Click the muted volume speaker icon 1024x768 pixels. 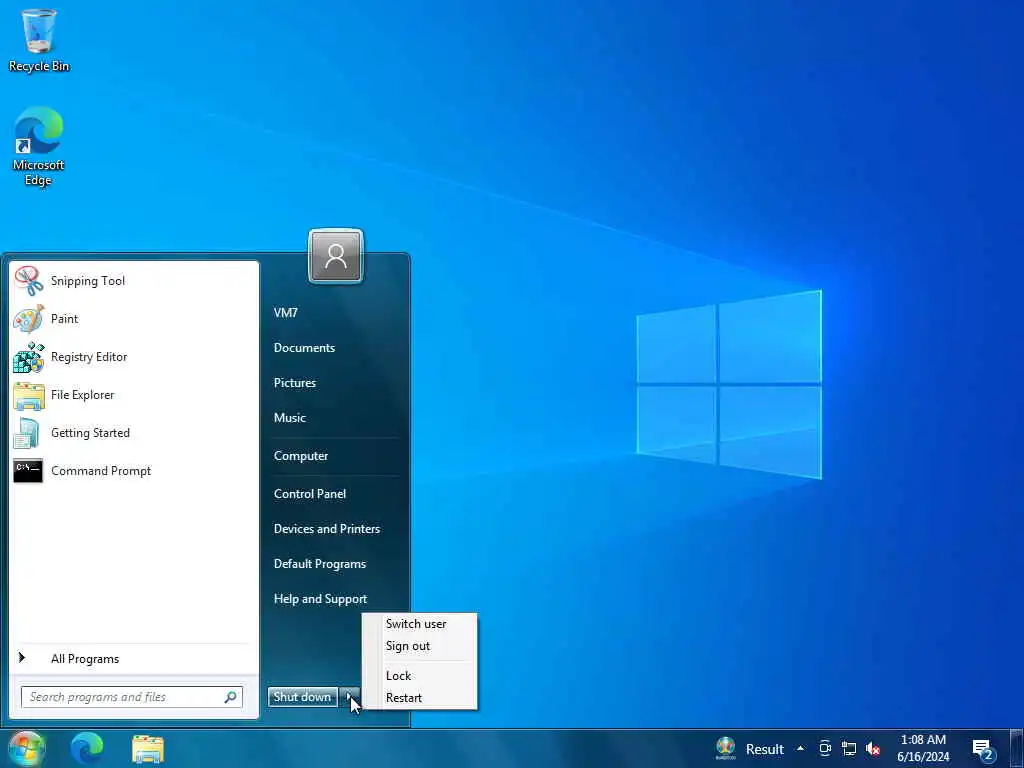[872, 749]
